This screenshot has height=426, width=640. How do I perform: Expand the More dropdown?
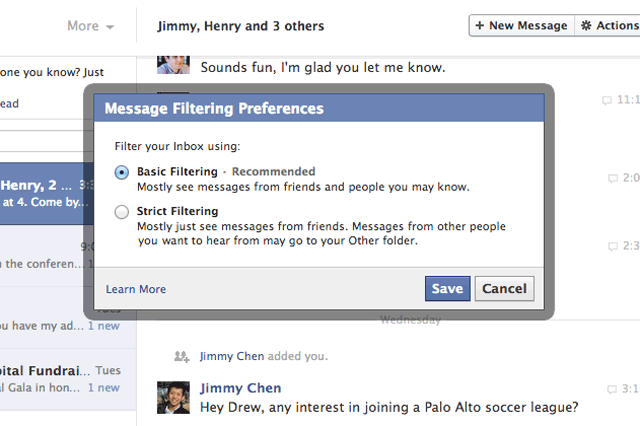point(90,26)
